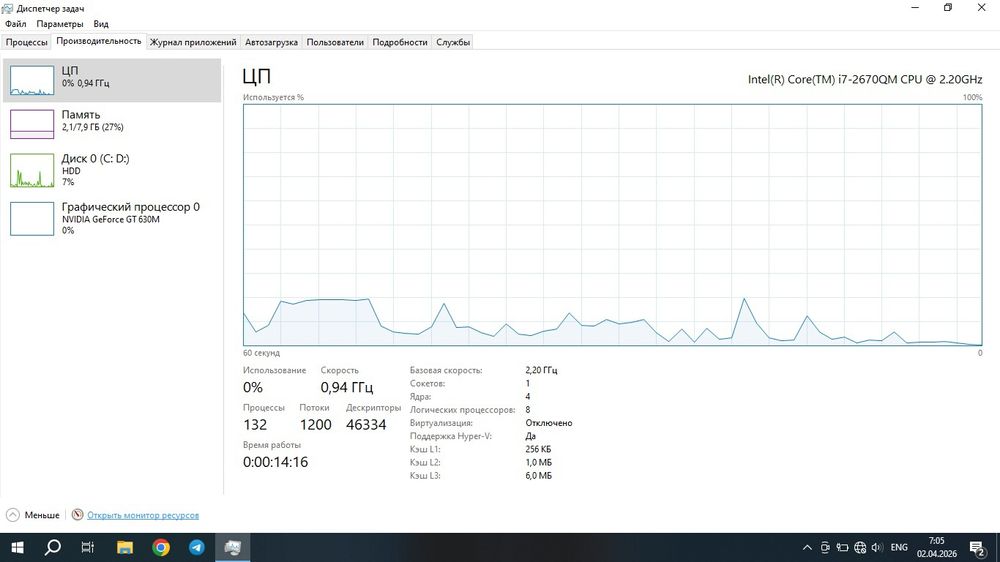Click the Intel Core i7-2670QM CPU name
Screen dimensions: 1000x562
[x=865, y=80]
